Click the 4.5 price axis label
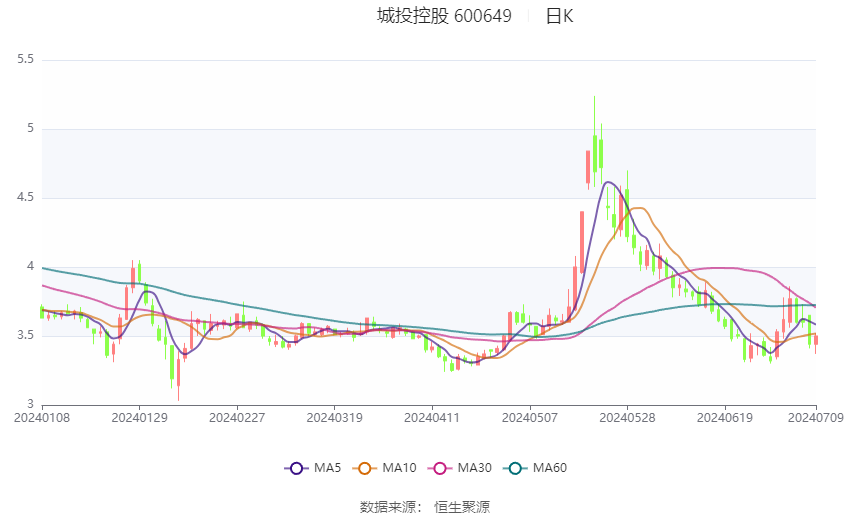This screenshot has width=850, height=517. tap(25, 197)
